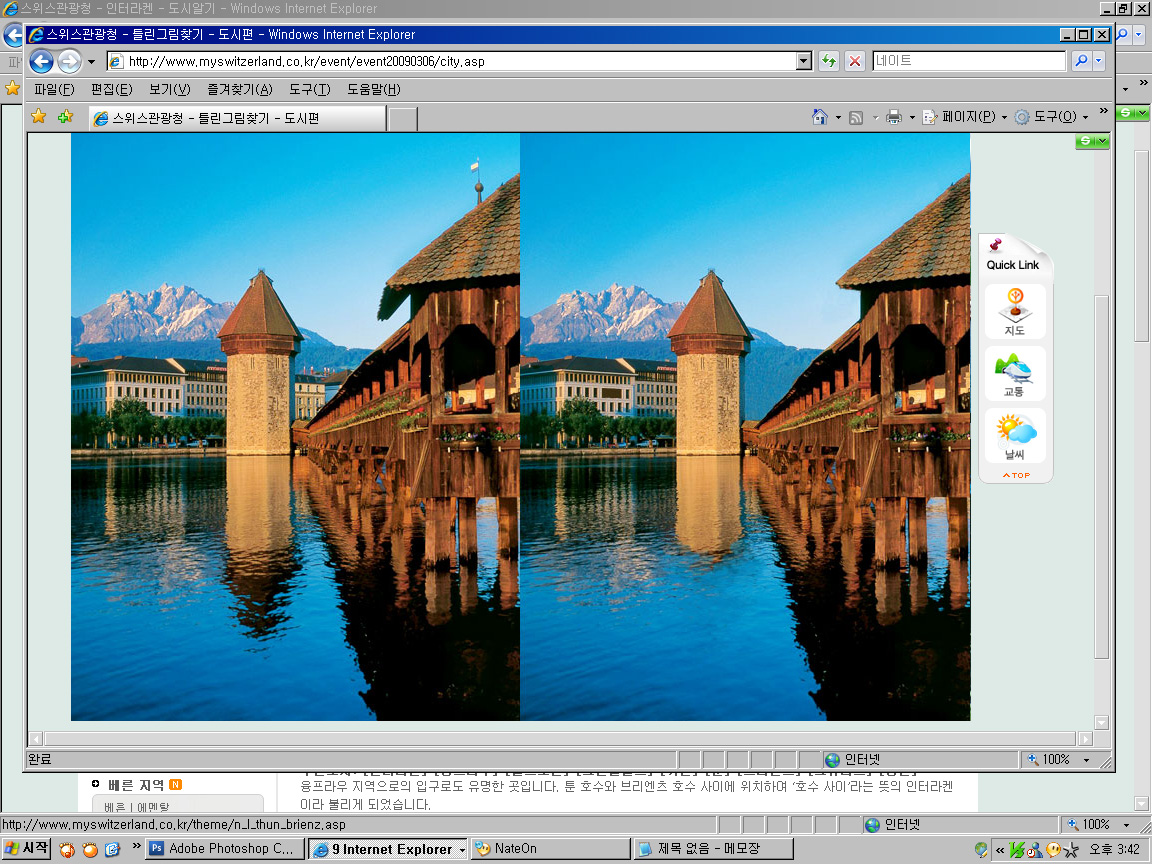Click the Refresh page icon

point(829,61)
